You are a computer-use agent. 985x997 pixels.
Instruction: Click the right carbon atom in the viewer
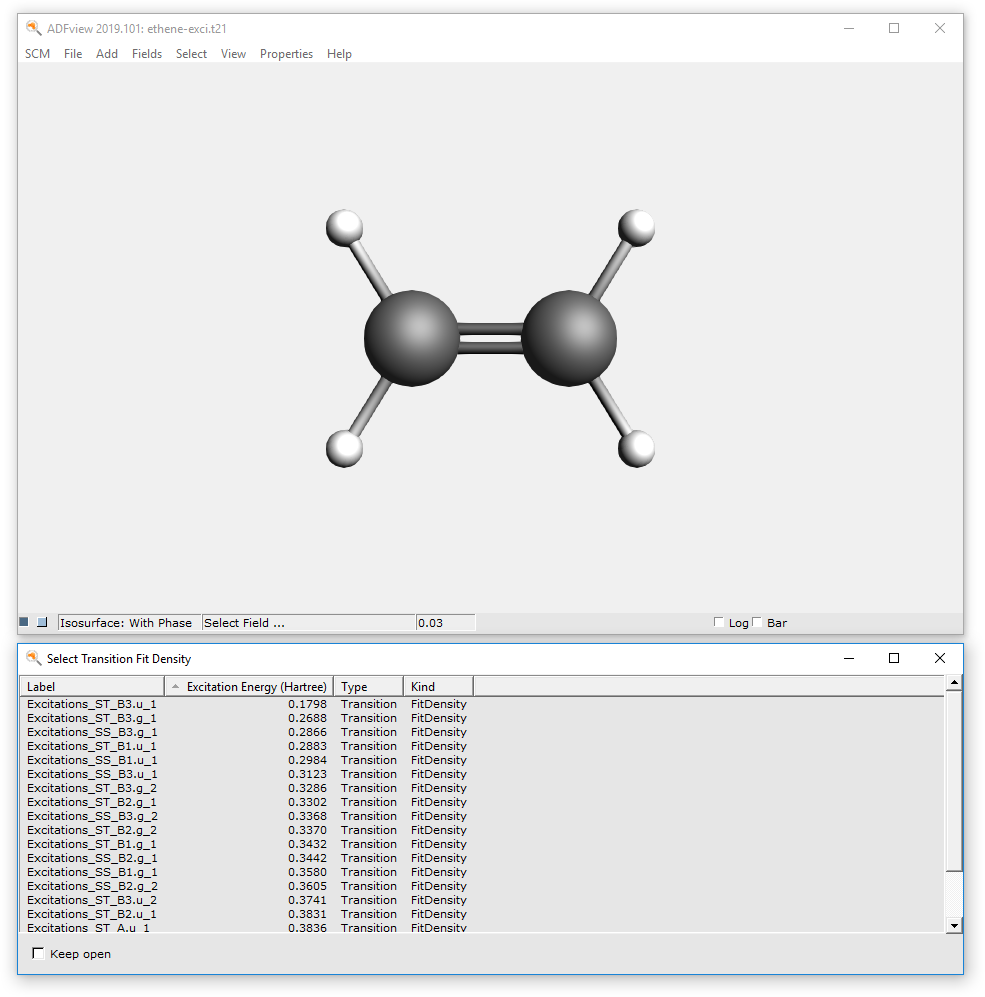(569, 338)
